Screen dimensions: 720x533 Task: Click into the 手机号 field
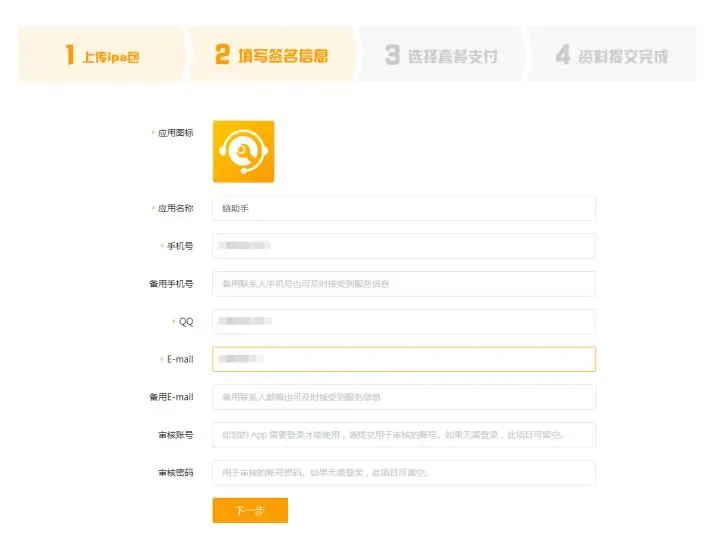tap(404, 246)
